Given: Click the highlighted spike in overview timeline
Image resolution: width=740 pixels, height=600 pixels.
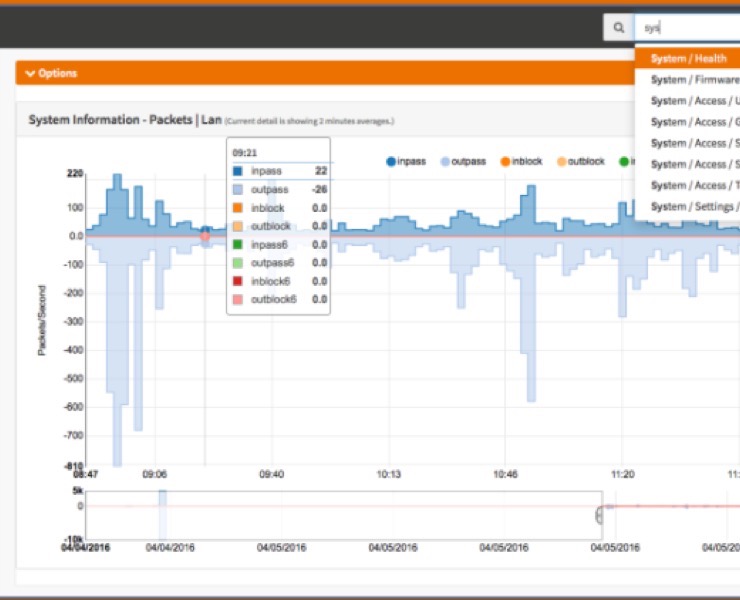Looking at the screenshot, I should pyautogui.click(x=162, y=515).
